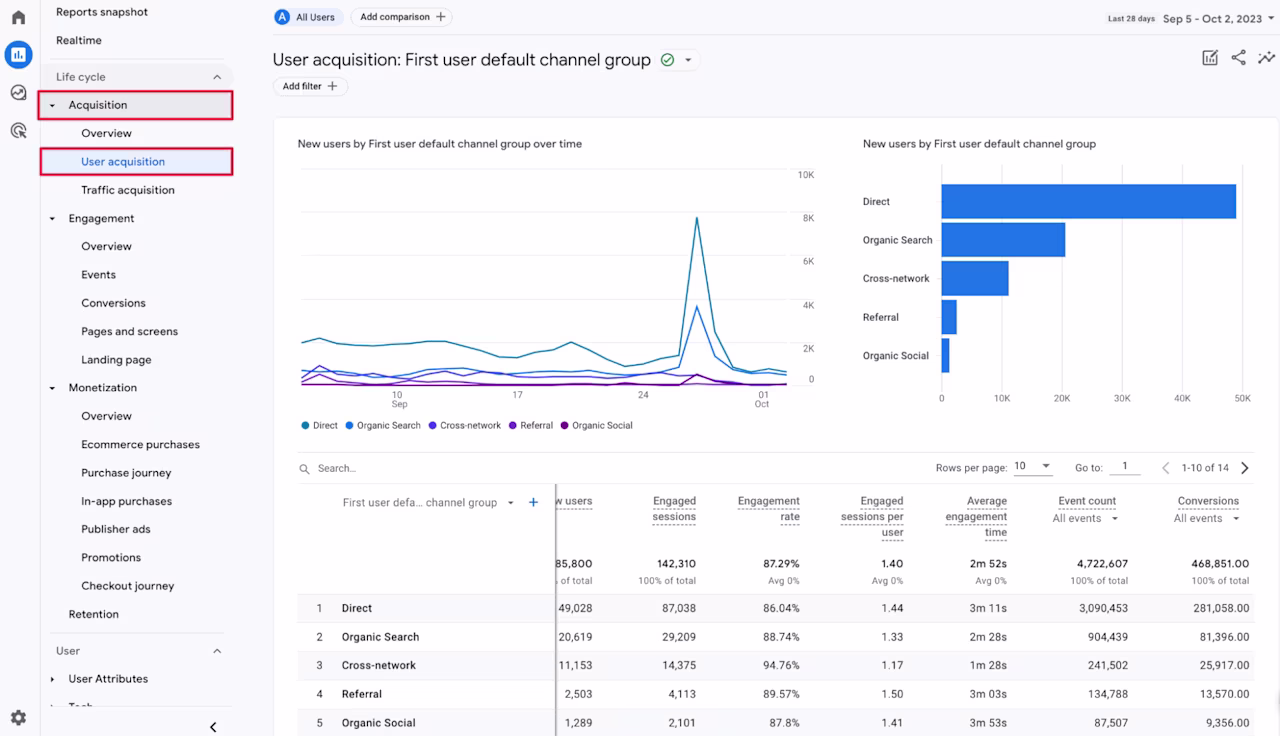The image size is (1280, 736).
Task: Open the Insights sparkline icon
Action: point(1266,58)
